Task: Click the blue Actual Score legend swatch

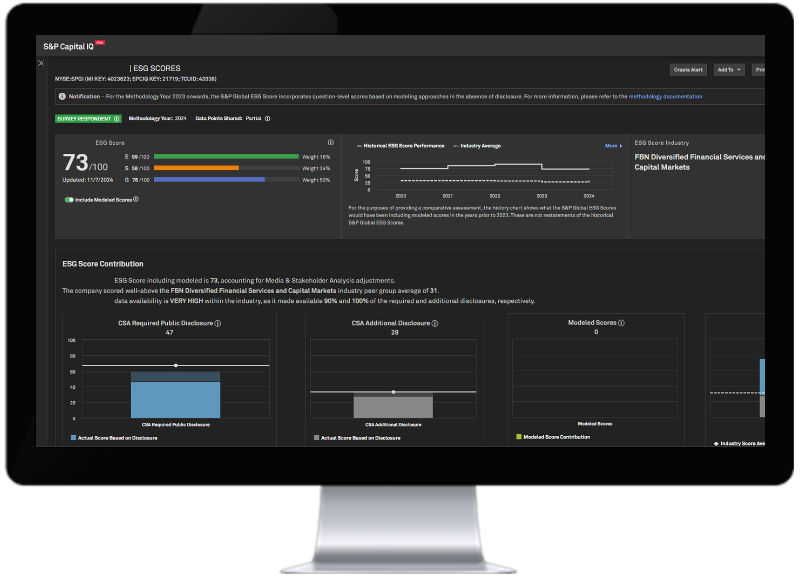Action: [x=73, y=438]
